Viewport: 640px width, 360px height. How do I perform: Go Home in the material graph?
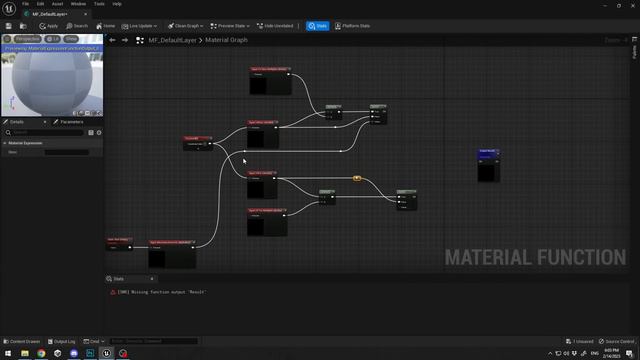(x=105, y=26)
